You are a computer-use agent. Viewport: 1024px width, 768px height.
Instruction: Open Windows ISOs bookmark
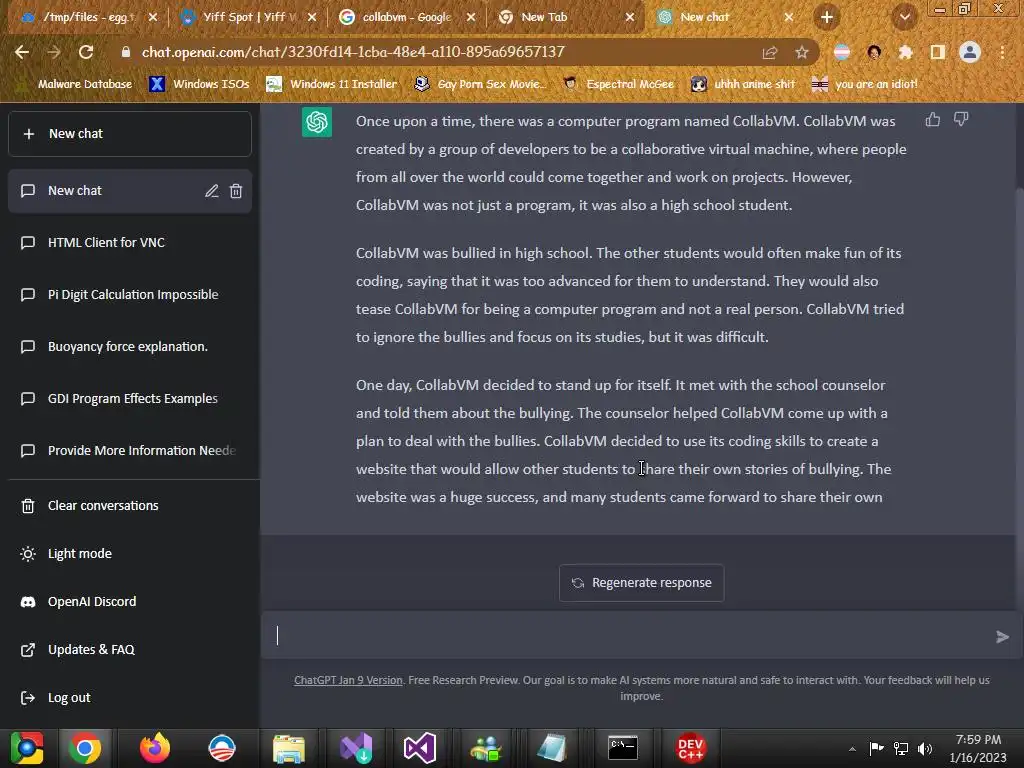point(200,84)
